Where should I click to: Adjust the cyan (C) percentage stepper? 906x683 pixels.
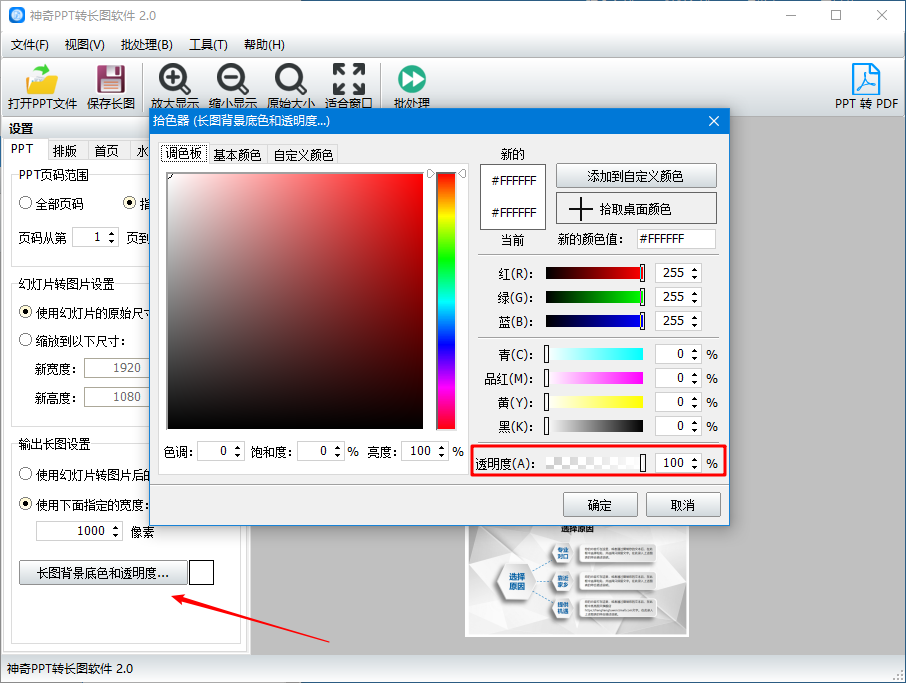pos(695,354)
